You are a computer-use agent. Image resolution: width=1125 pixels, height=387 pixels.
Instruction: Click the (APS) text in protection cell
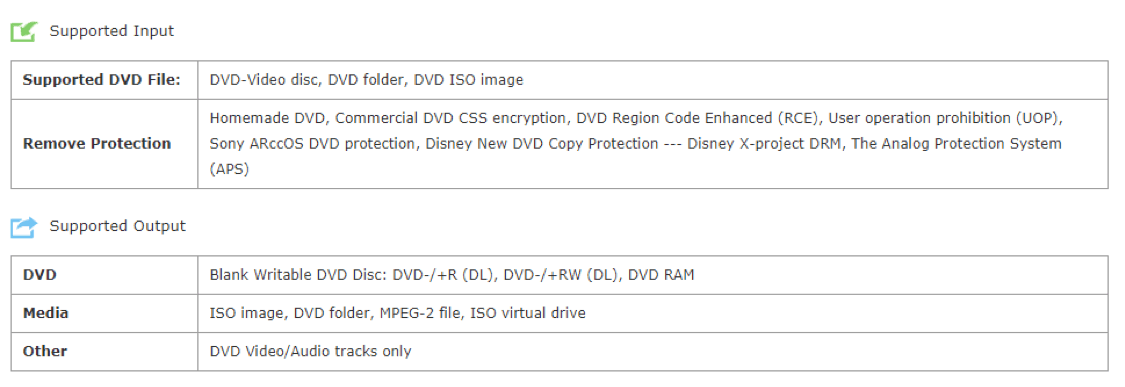pos(229,170)
